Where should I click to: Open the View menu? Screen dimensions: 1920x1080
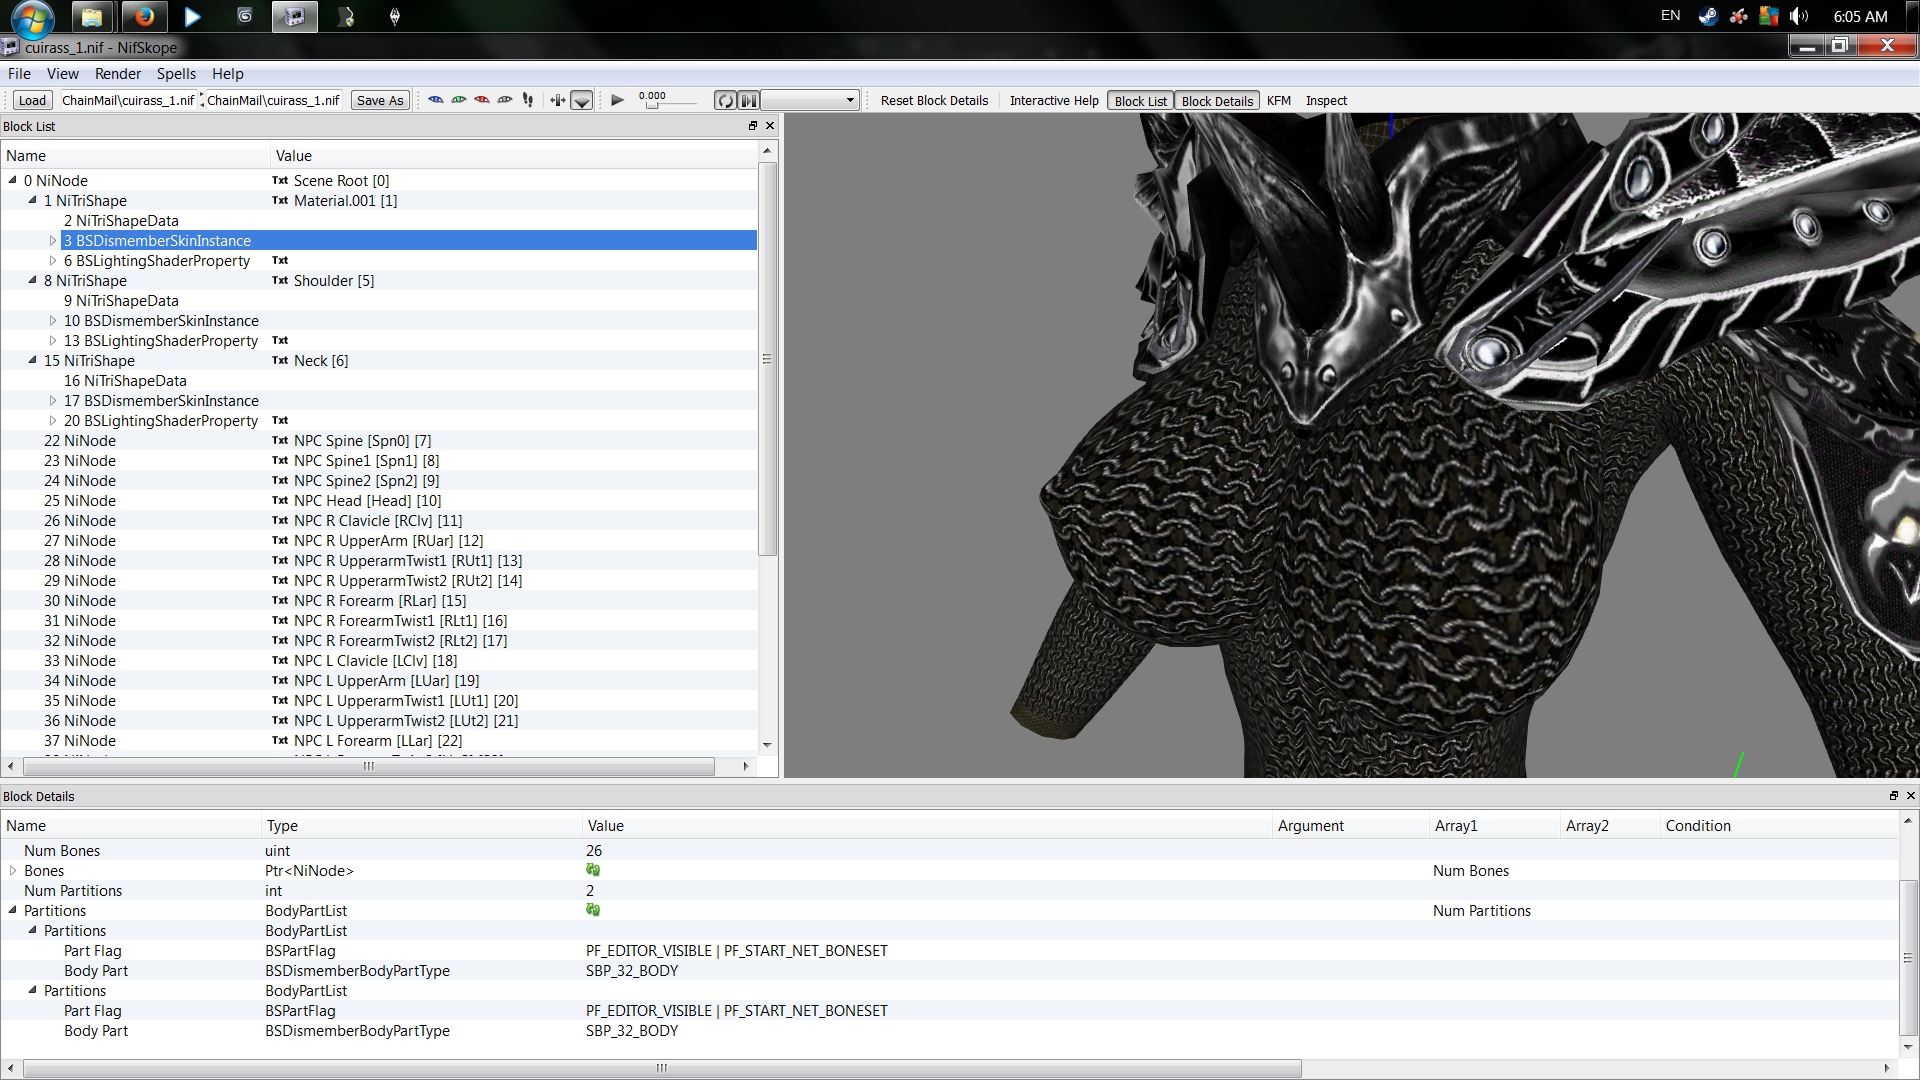point(62,74)
